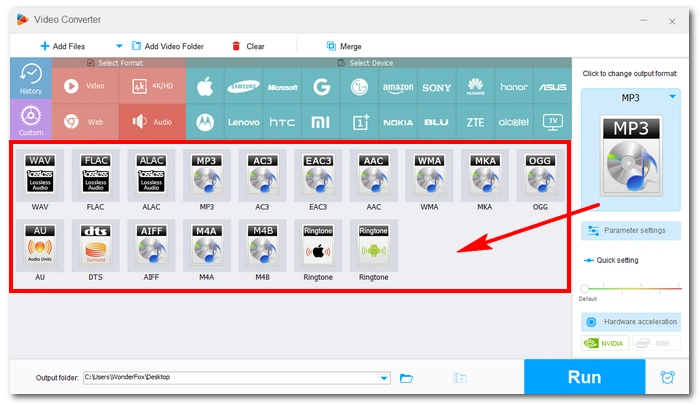Choose the AIFF format icon

[x=151, y=246]
